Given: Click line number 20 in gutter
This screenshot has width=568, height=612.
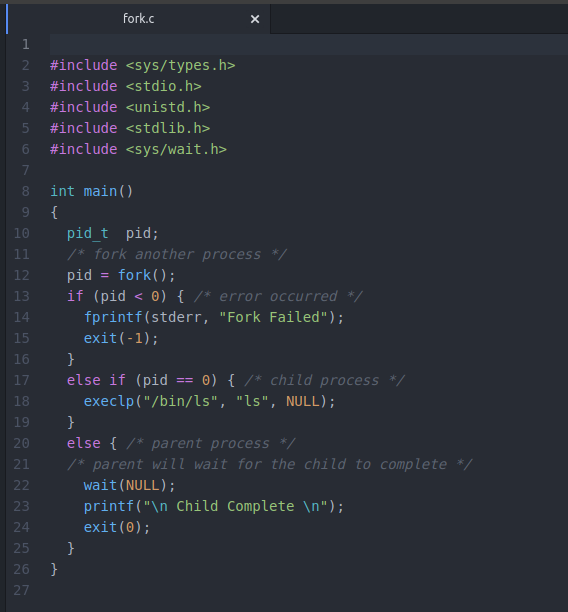Looking at the screenshot, I should tap(21, 444).
